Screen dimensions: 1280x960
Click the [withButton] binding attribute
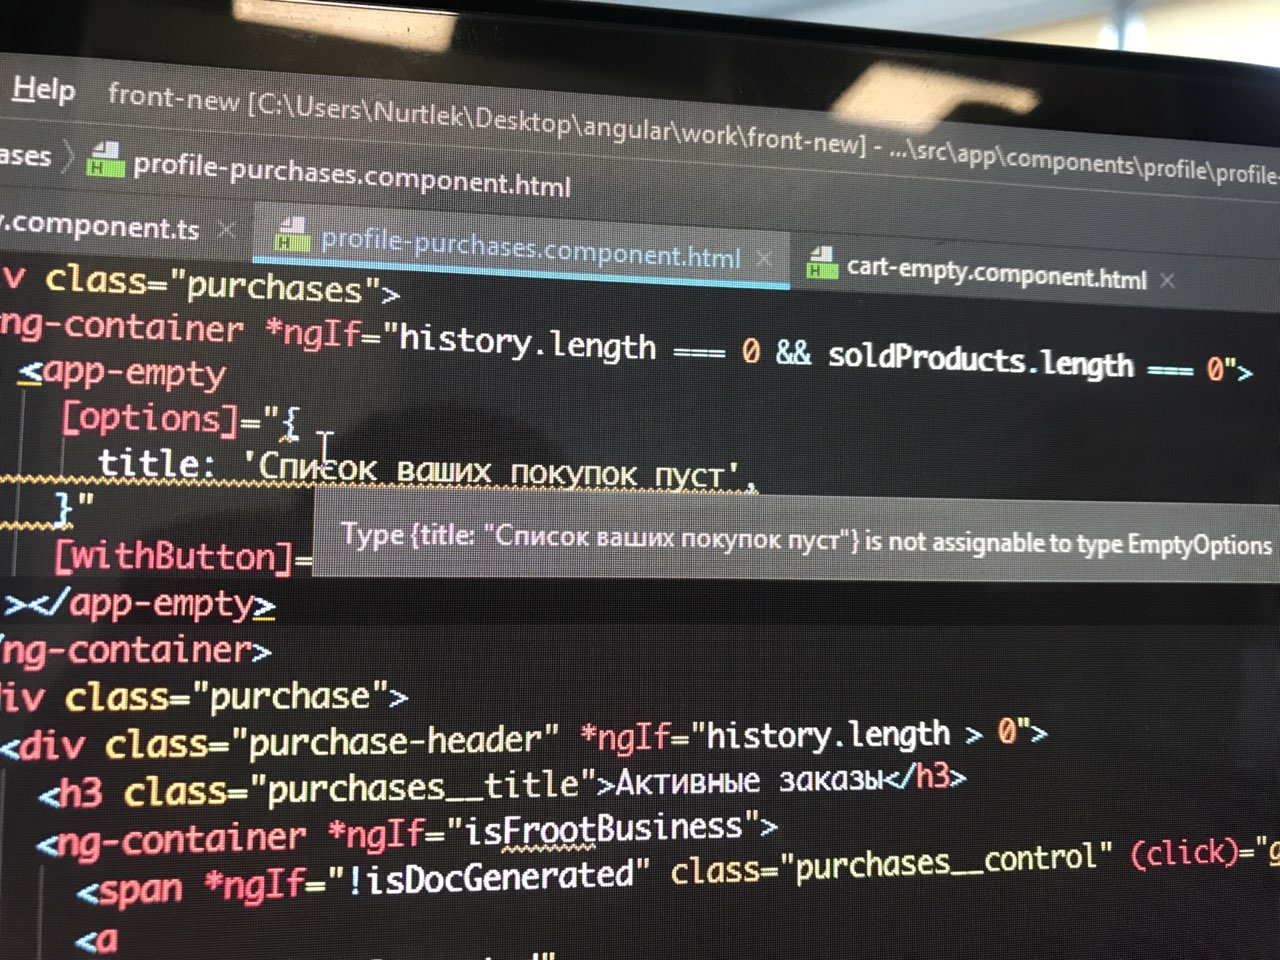[174, 556]
